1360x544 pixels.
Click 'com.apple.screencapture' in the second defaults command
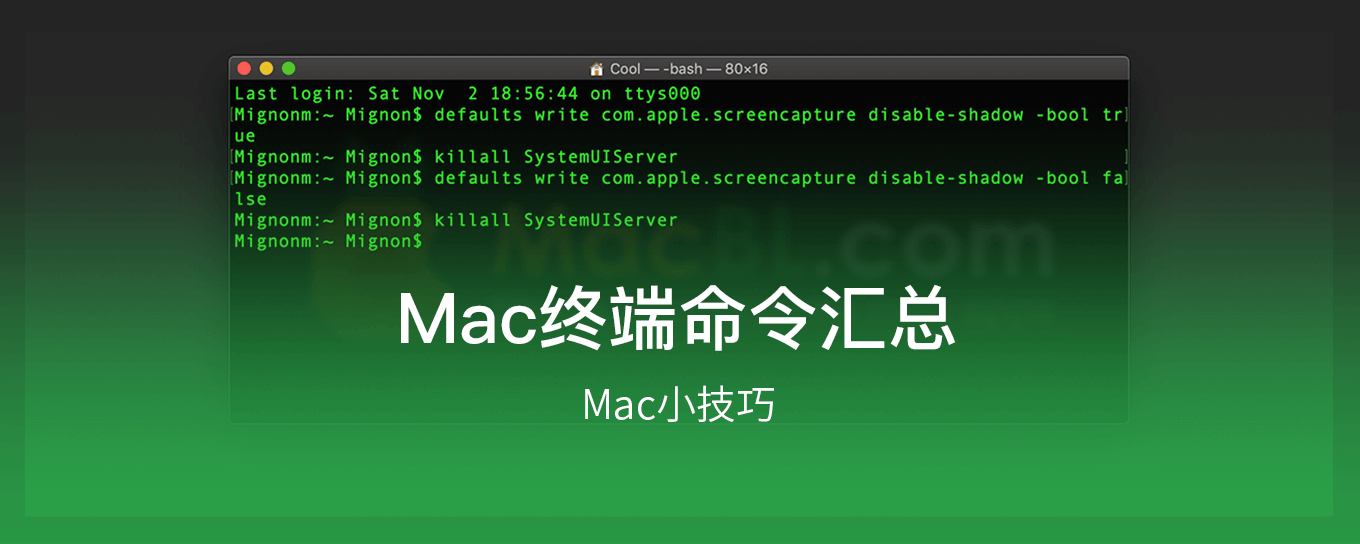(x=728, y=178)
